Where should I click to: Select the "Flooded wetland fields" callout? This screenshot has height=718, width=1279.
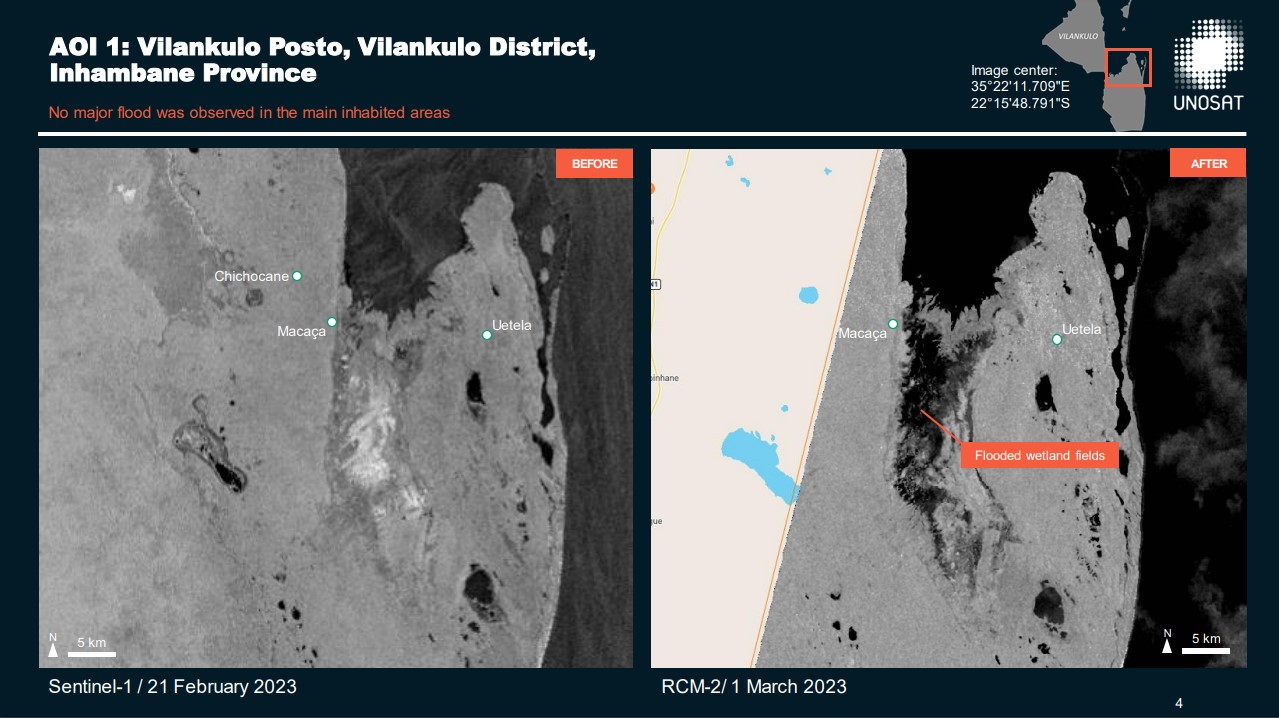click(1039, 456)
